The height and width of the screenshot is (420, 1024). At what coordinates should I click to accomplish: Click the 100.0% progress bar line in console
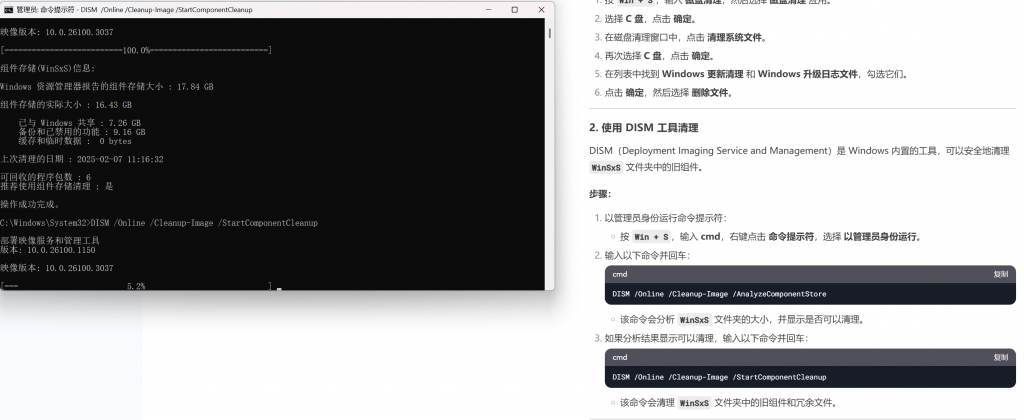(x=136, y=50)
